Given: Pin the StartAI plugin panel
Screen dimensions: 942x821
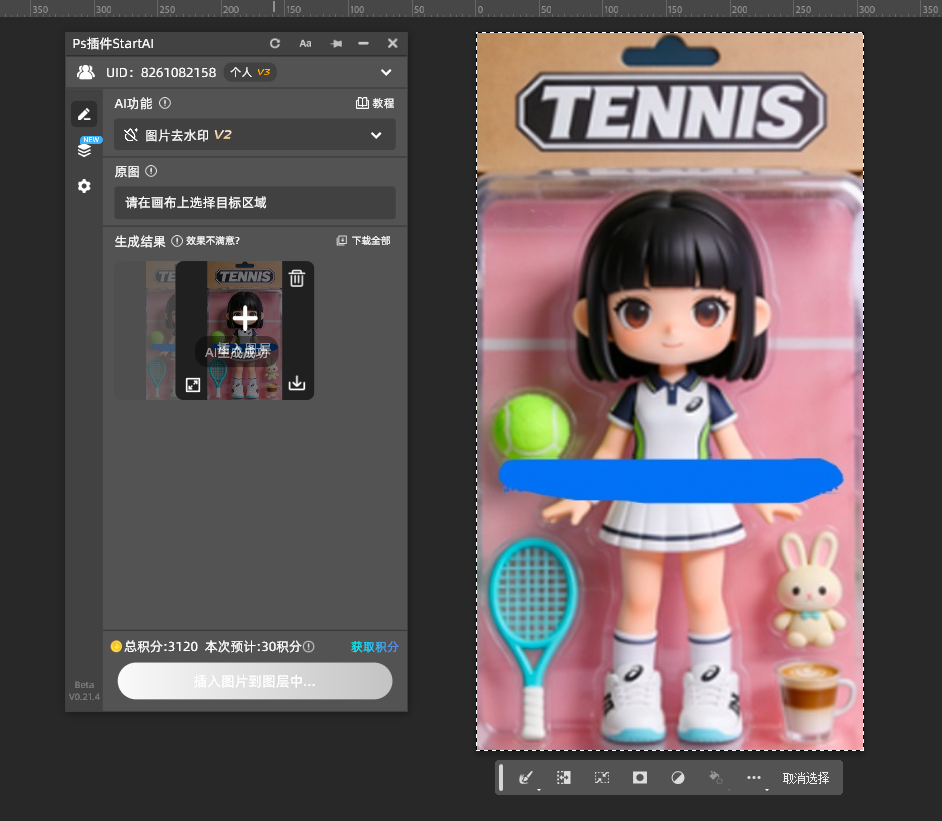Looking at the screenshot, I should [x=335, y=44].
